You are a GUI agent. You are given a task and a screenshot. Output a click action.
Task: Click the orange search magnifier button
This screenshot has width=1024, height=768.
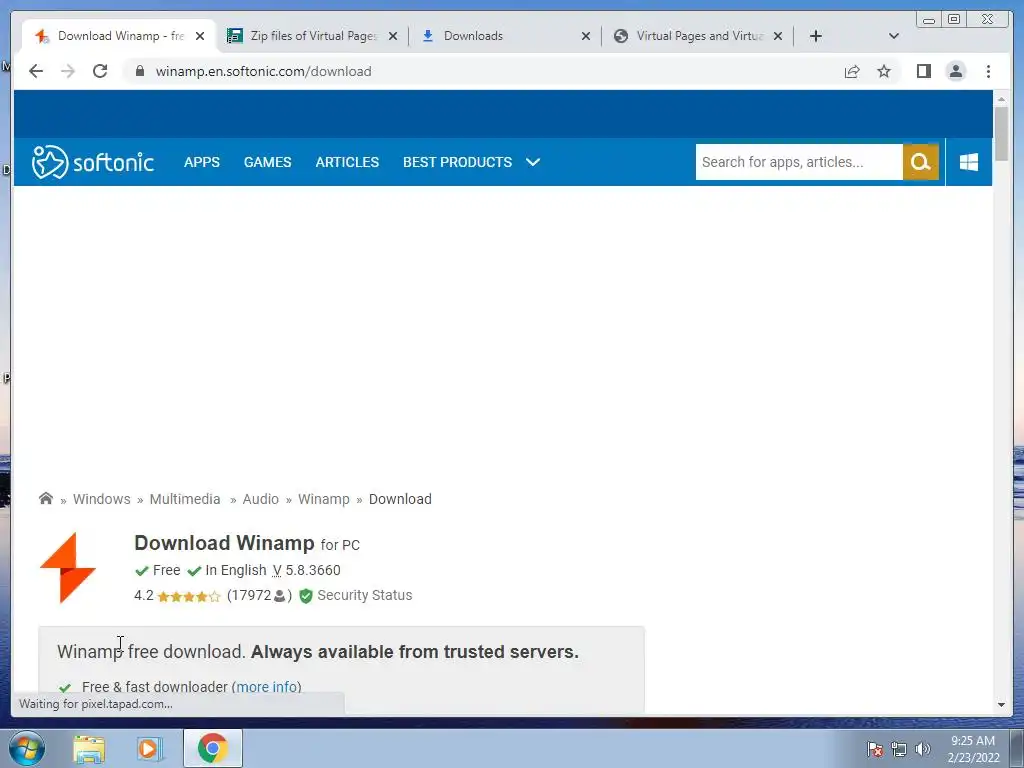[x=921, y=162]
